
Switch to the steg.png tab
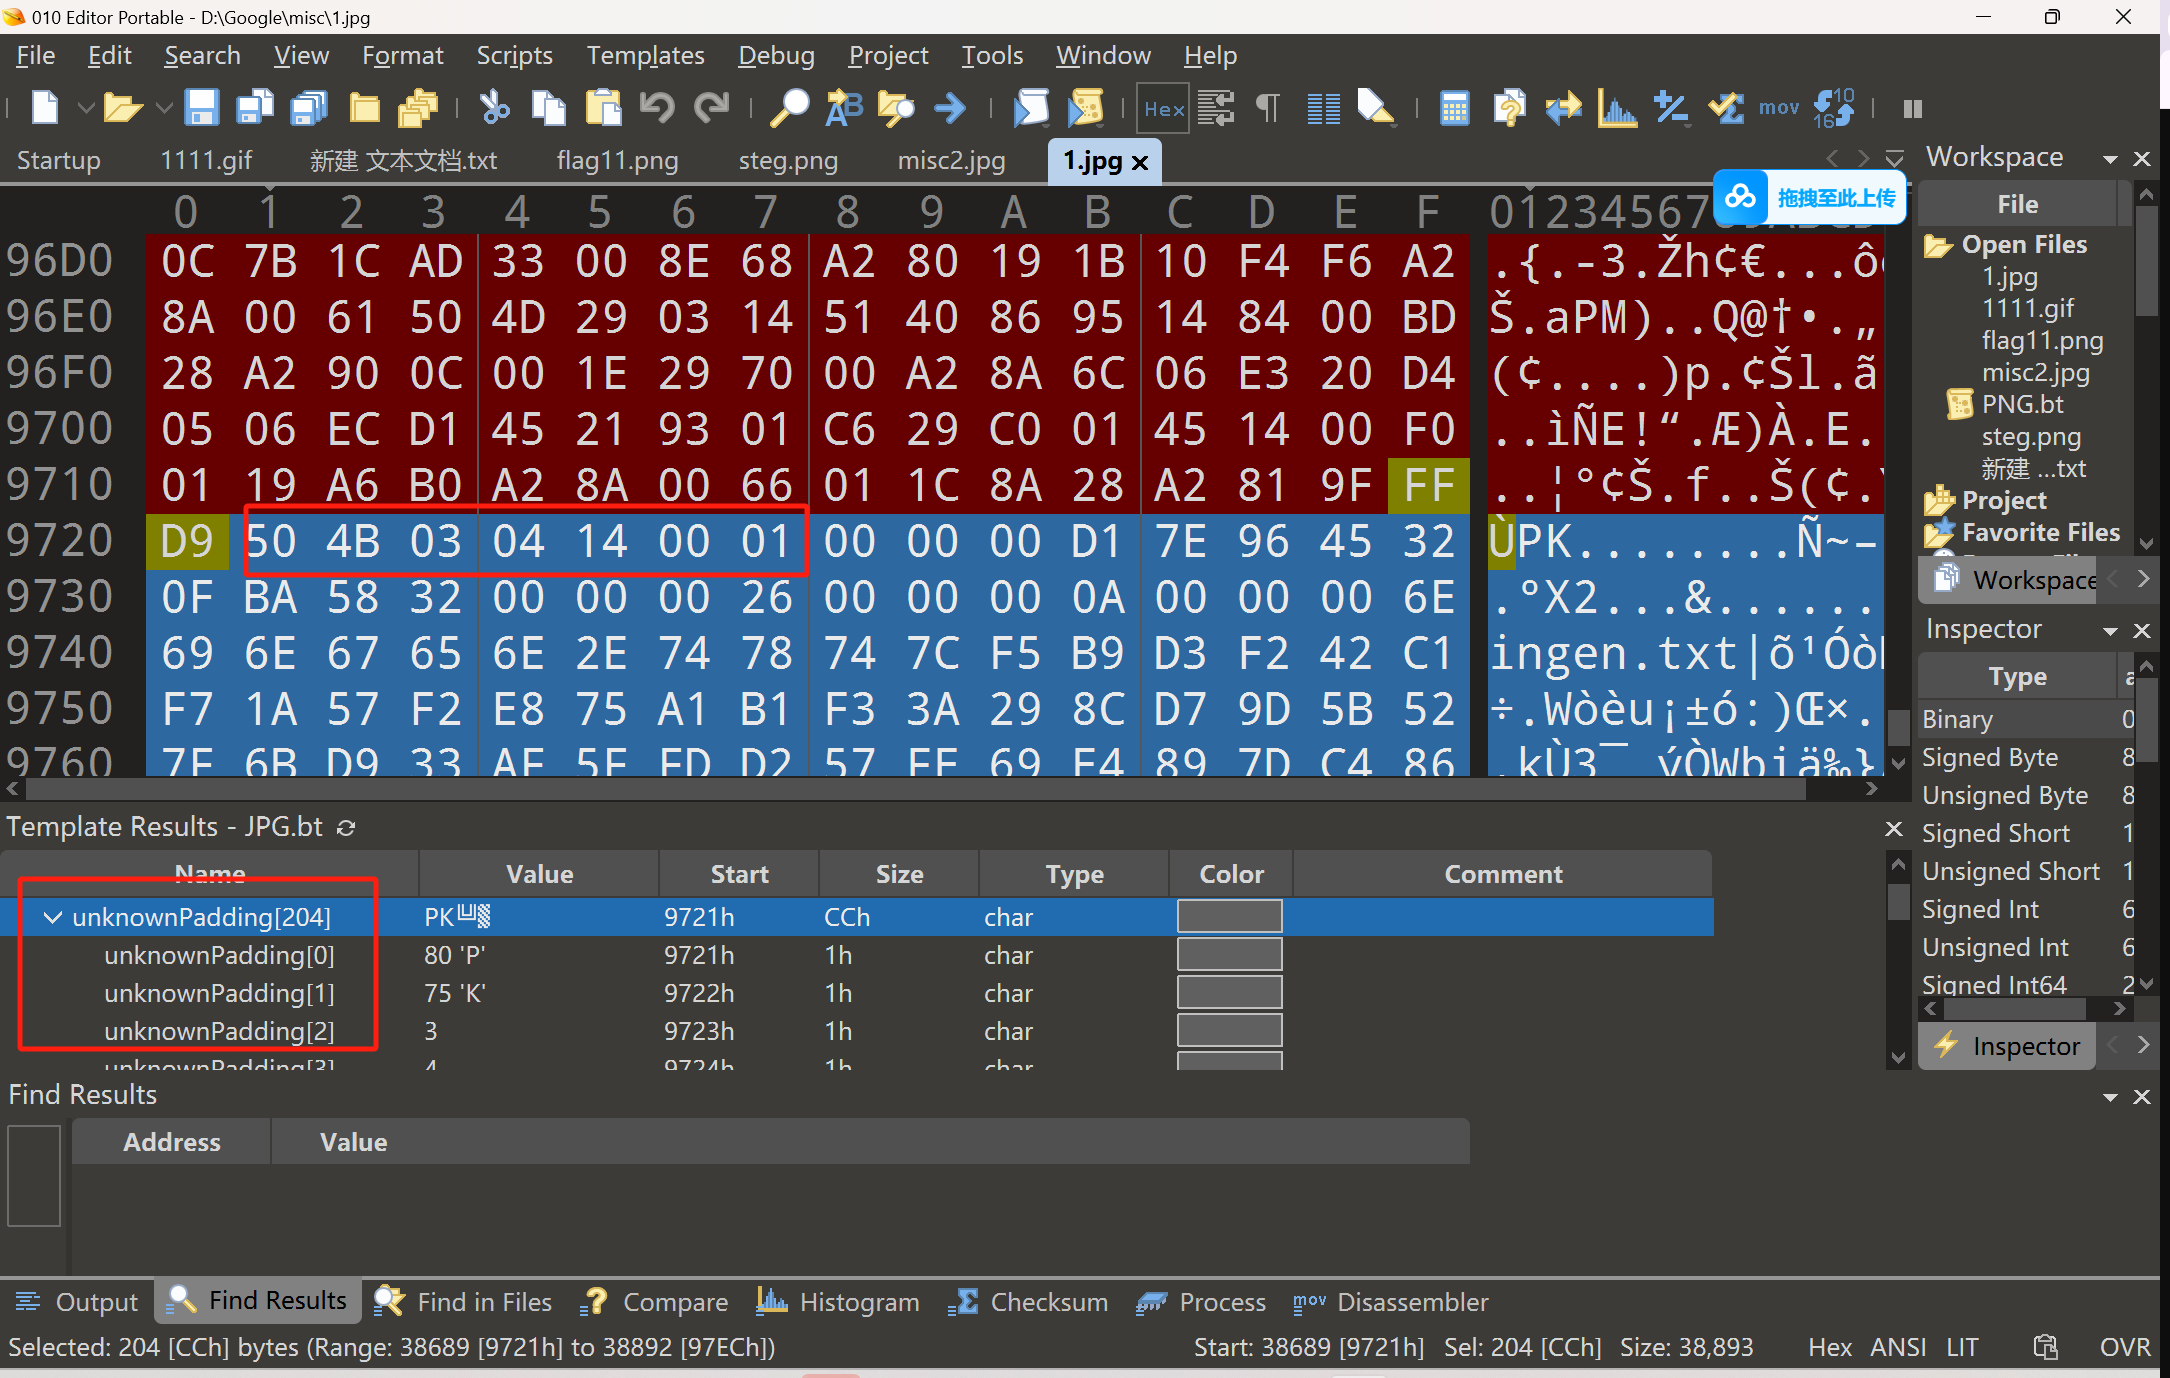(788, 160)
